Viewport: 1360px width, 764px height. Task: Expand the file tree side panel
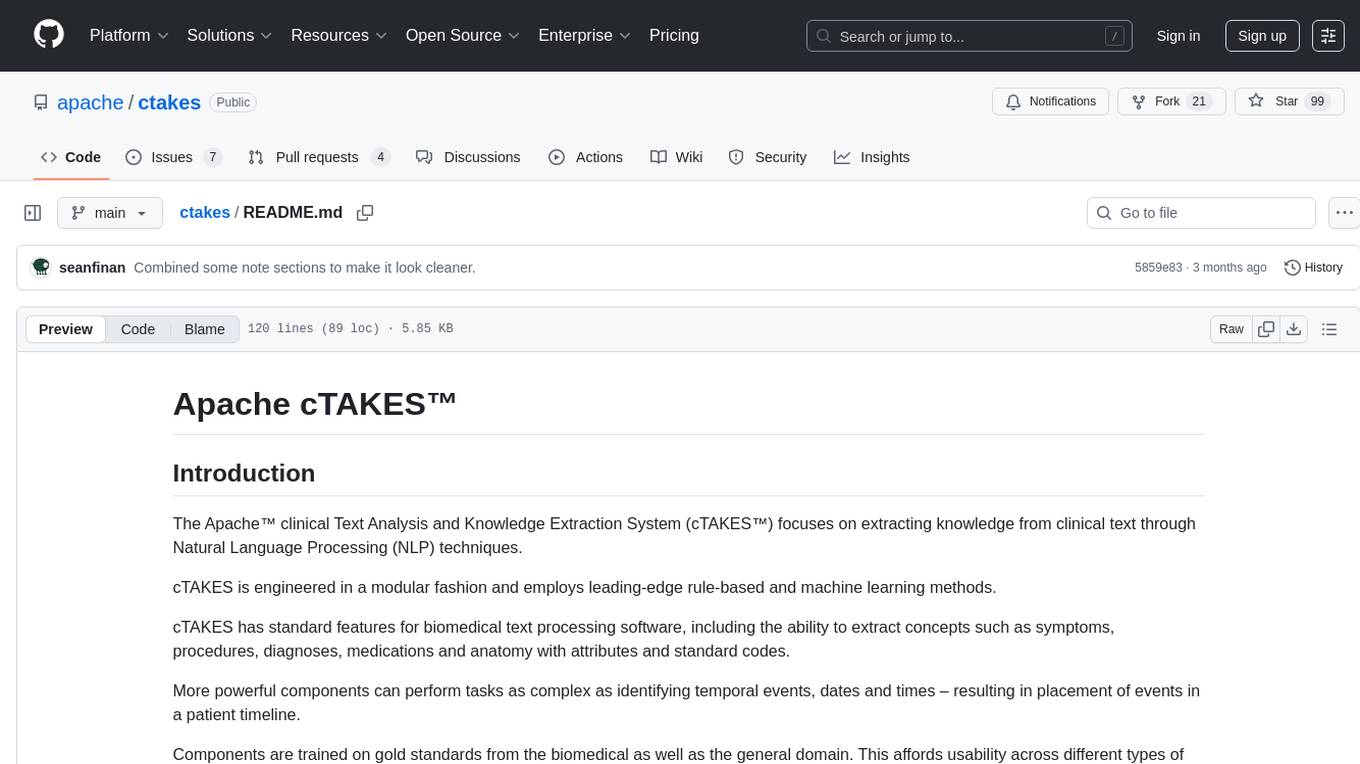(x=33, y=213)
